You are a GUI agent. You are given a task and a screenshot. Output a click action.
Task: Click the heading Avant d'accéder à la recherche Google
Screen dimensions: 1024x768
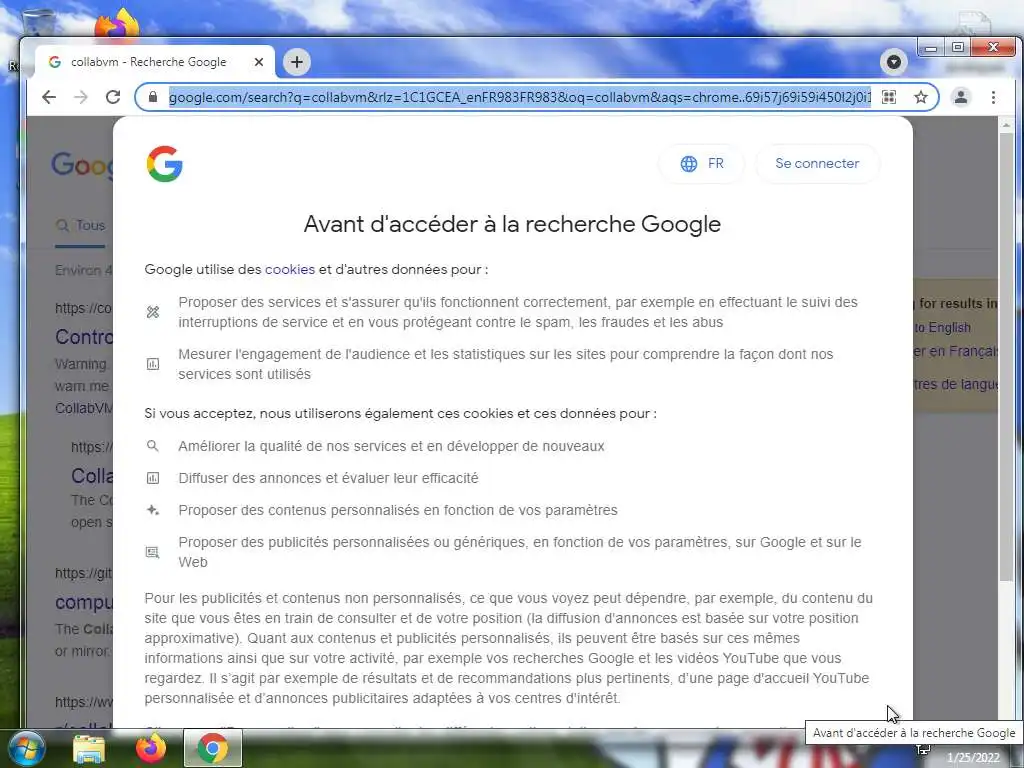click(512, 224)
